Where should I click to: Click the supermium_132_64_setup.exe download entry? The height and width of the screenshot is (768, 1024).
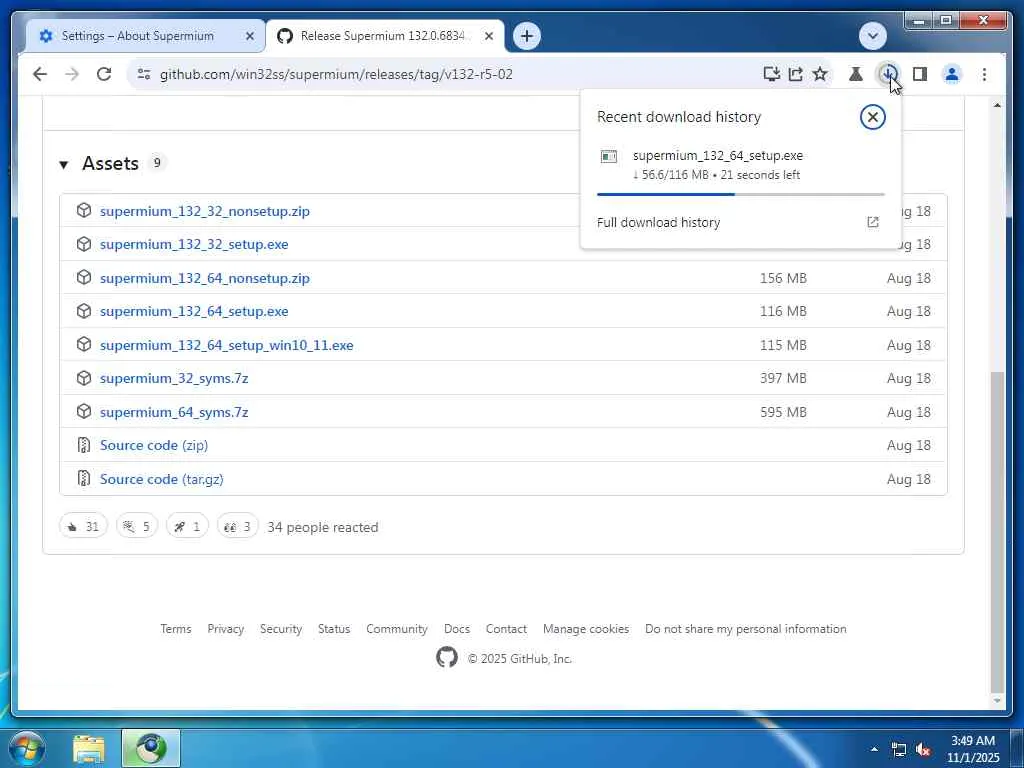click(739, 165)
